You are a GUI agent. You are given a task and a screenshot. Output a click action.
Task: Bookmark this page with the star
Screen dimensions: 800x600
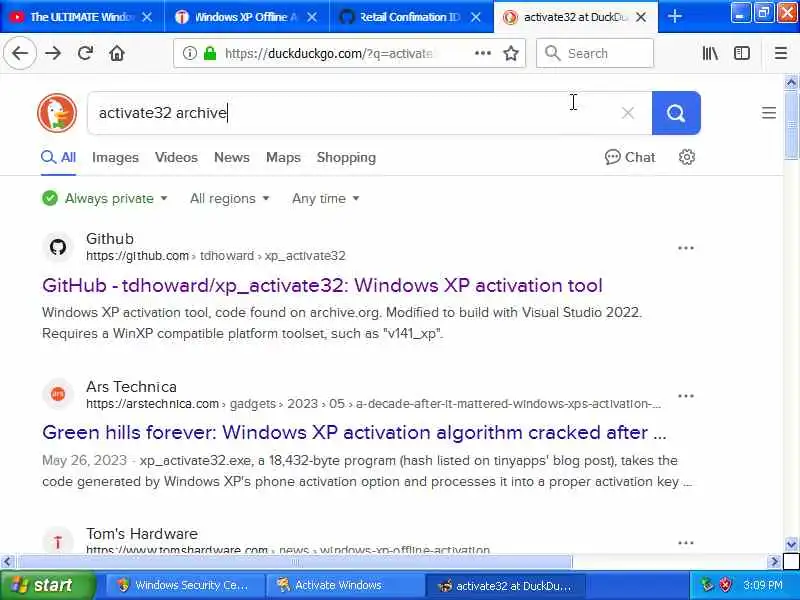pyautogui.click(x=511, y=53)
